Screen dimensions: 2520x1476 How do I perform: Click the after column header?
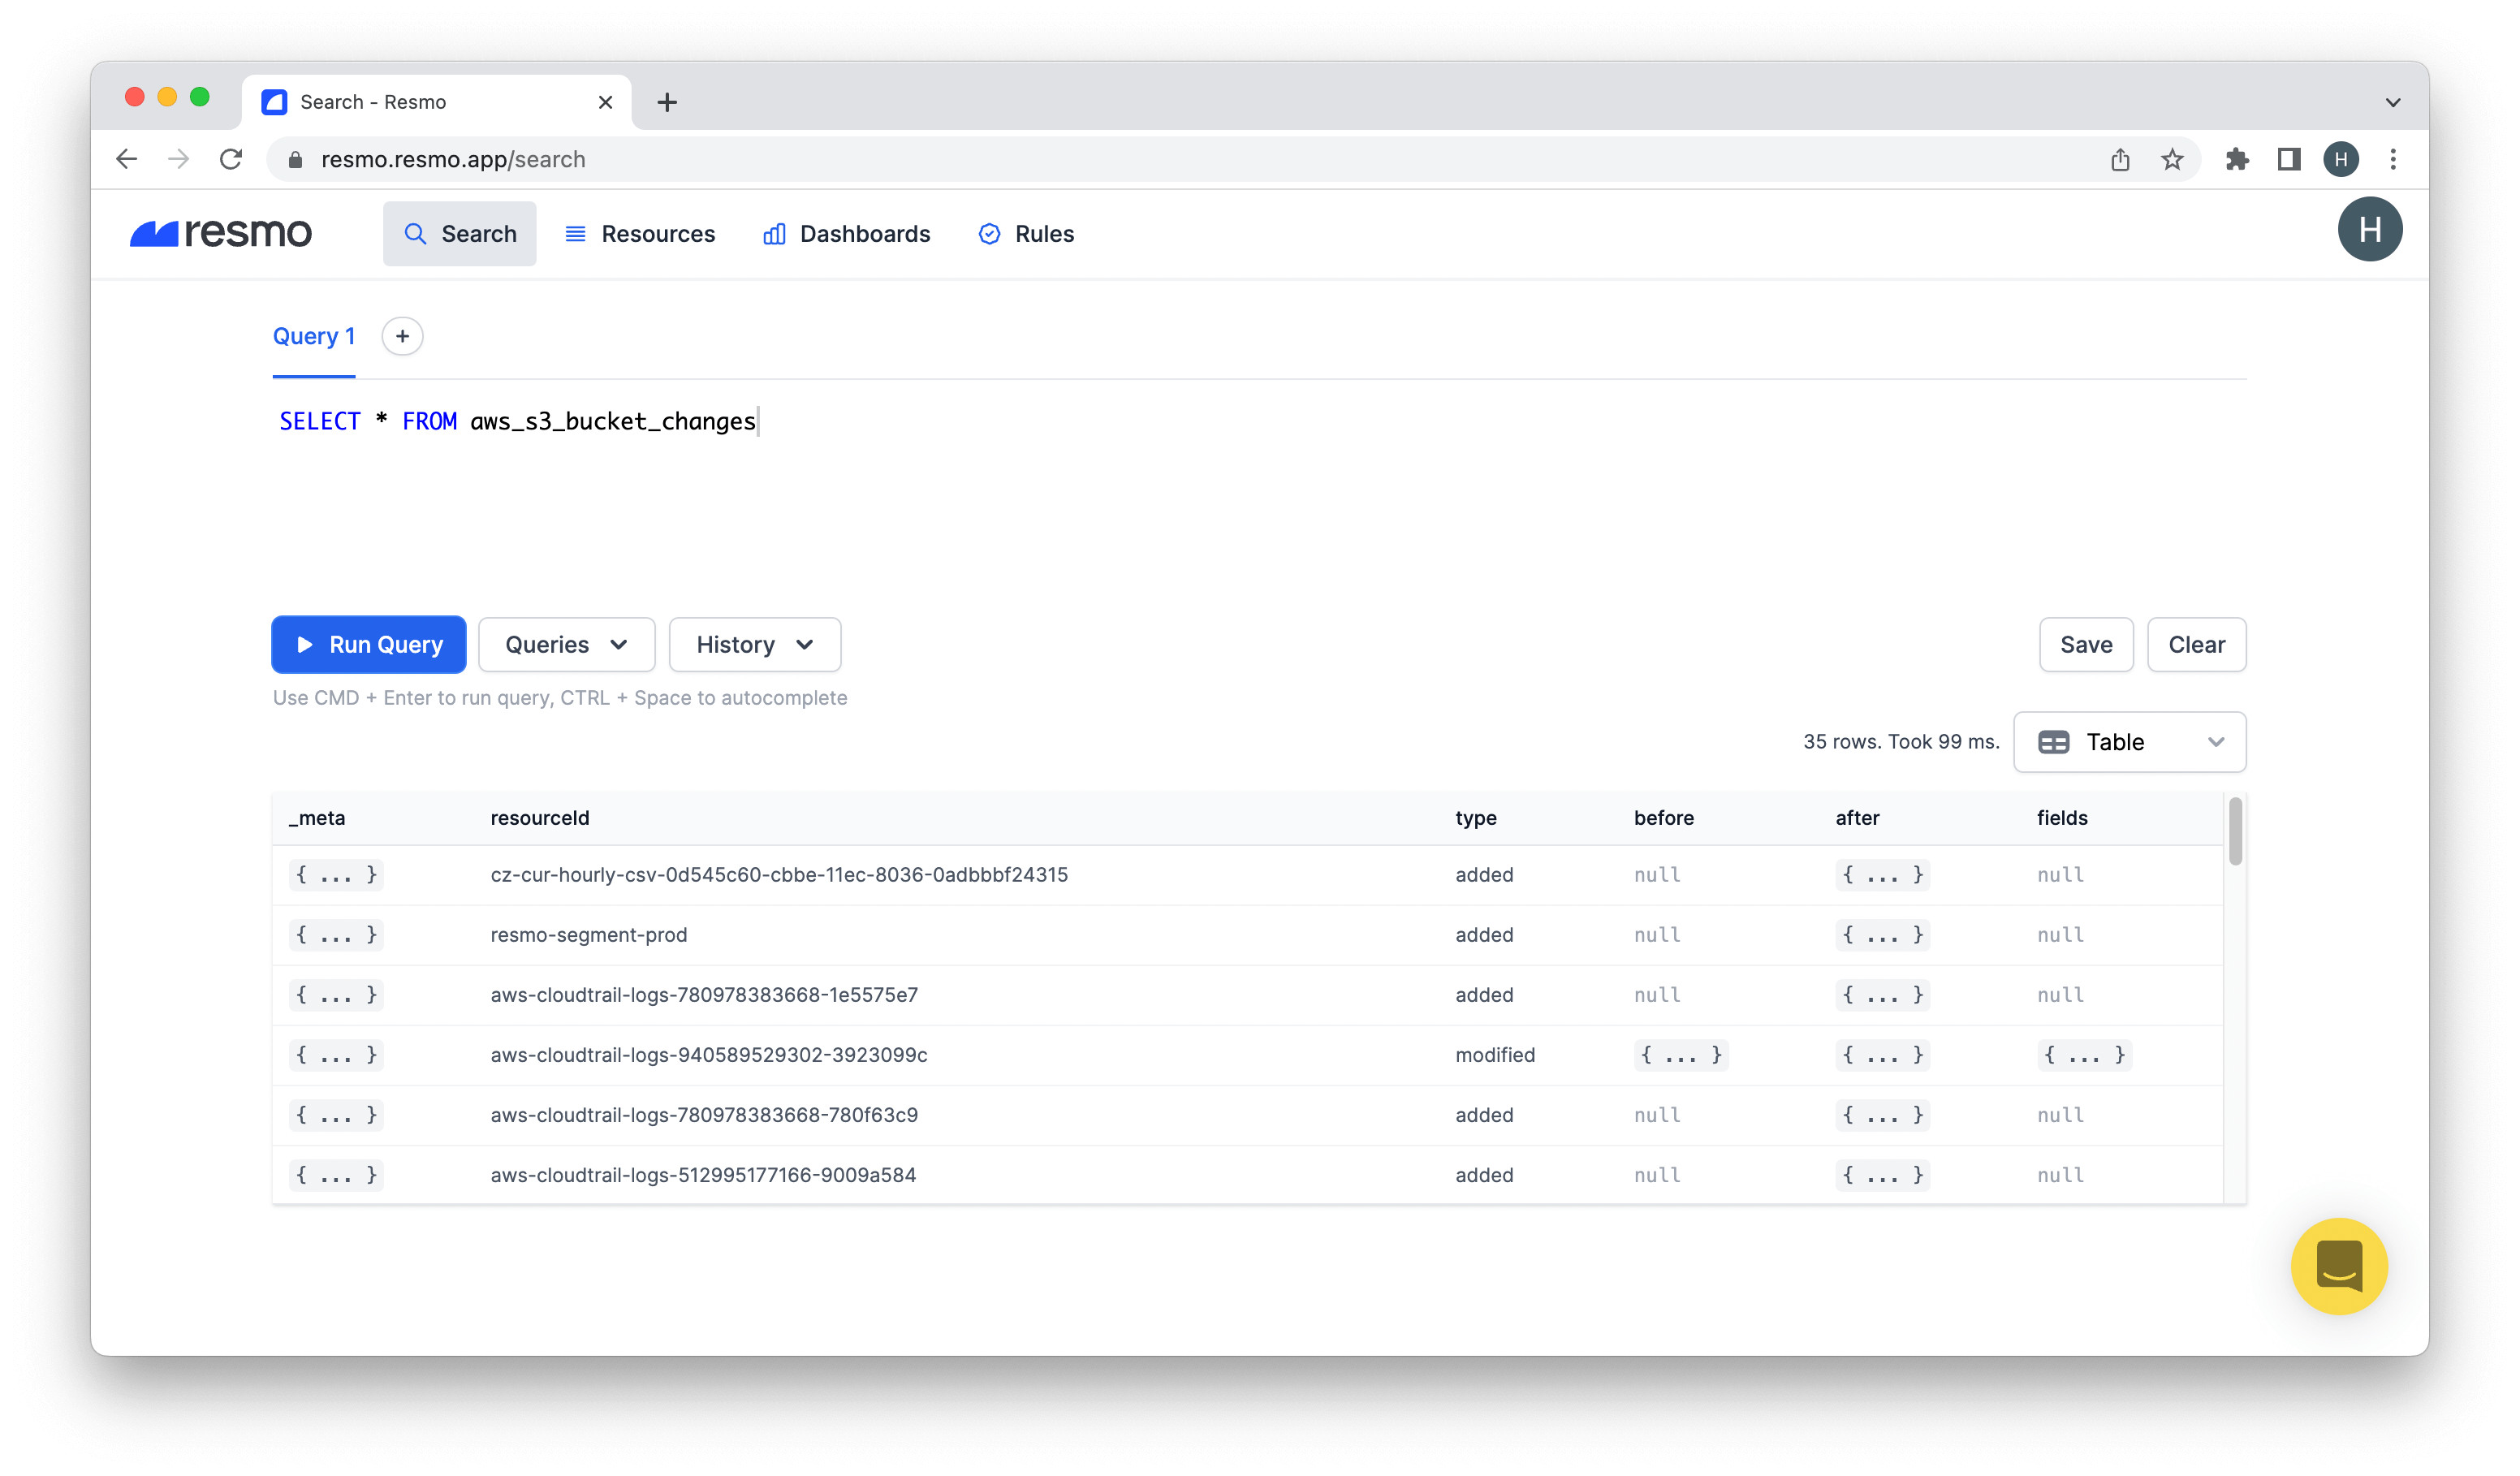[1857, 818]
